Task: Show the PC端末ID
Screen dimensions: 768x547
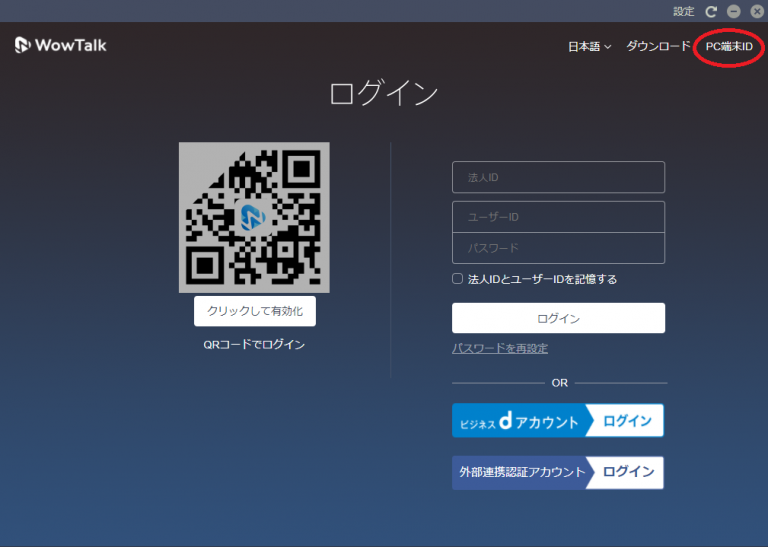Action: tap(729, 47)
